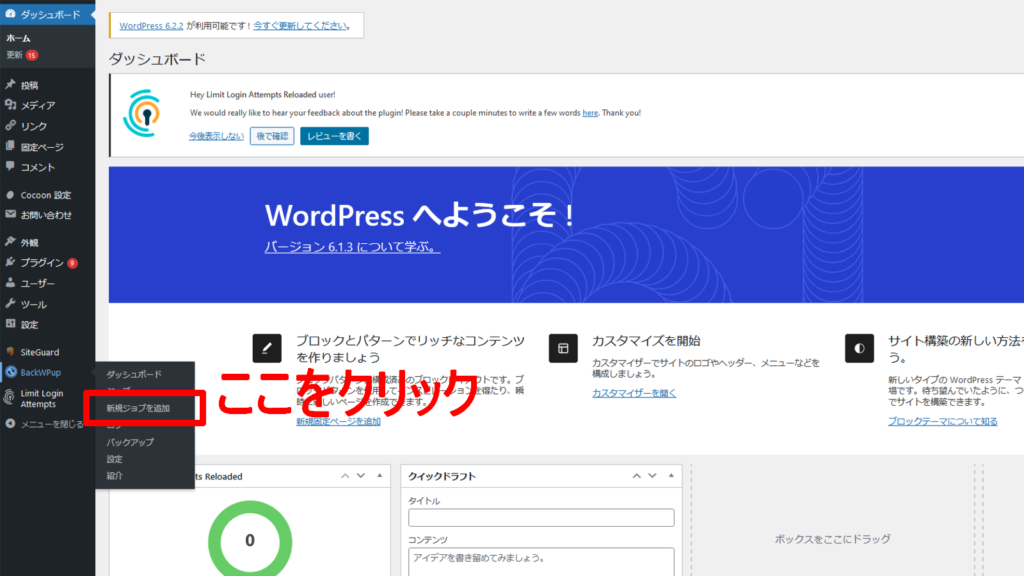Screen dimensions: 1024x576
Task: Click the 後で確認 button
Action: point(272,136)
